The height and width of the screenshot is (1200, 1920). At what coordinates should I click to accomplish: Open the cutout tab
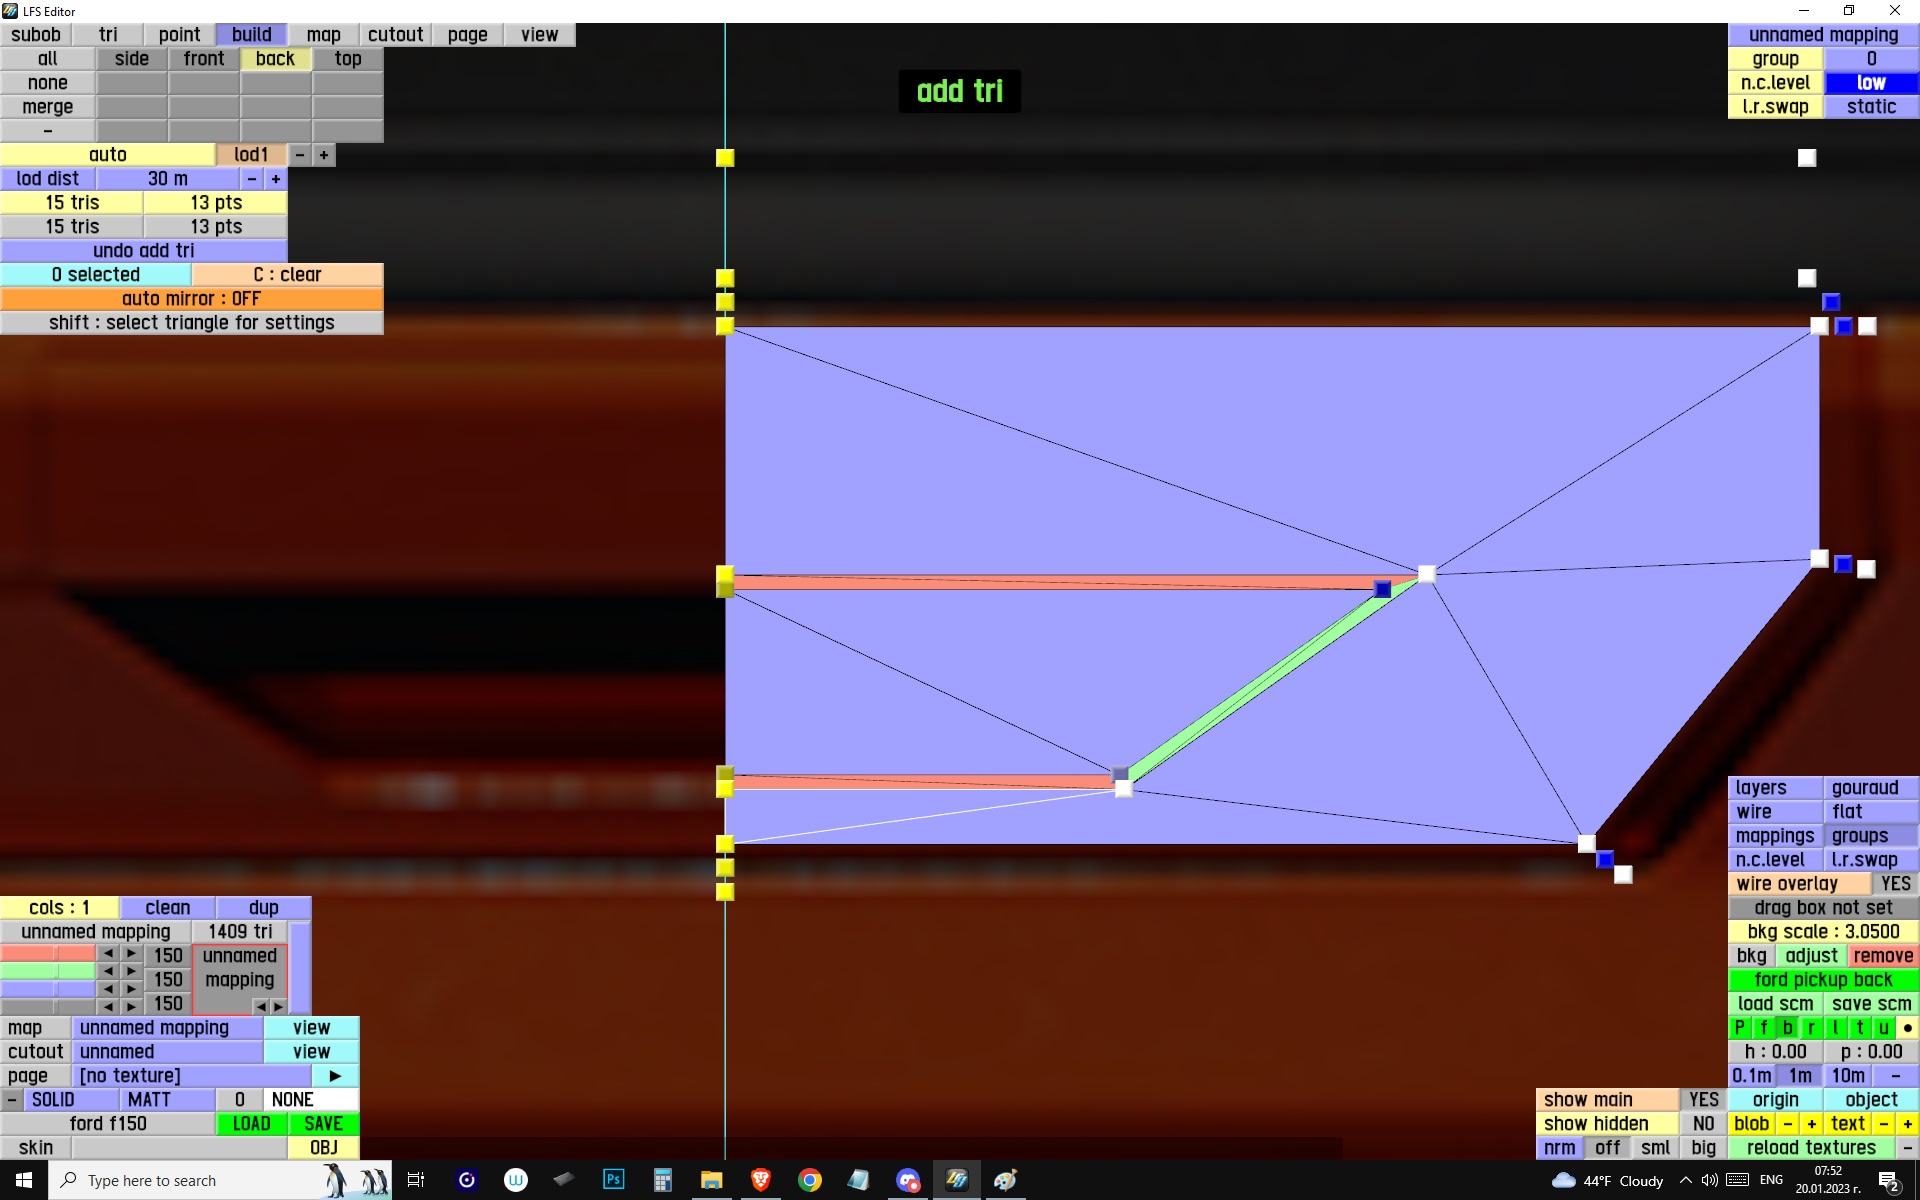click(395, 35)
